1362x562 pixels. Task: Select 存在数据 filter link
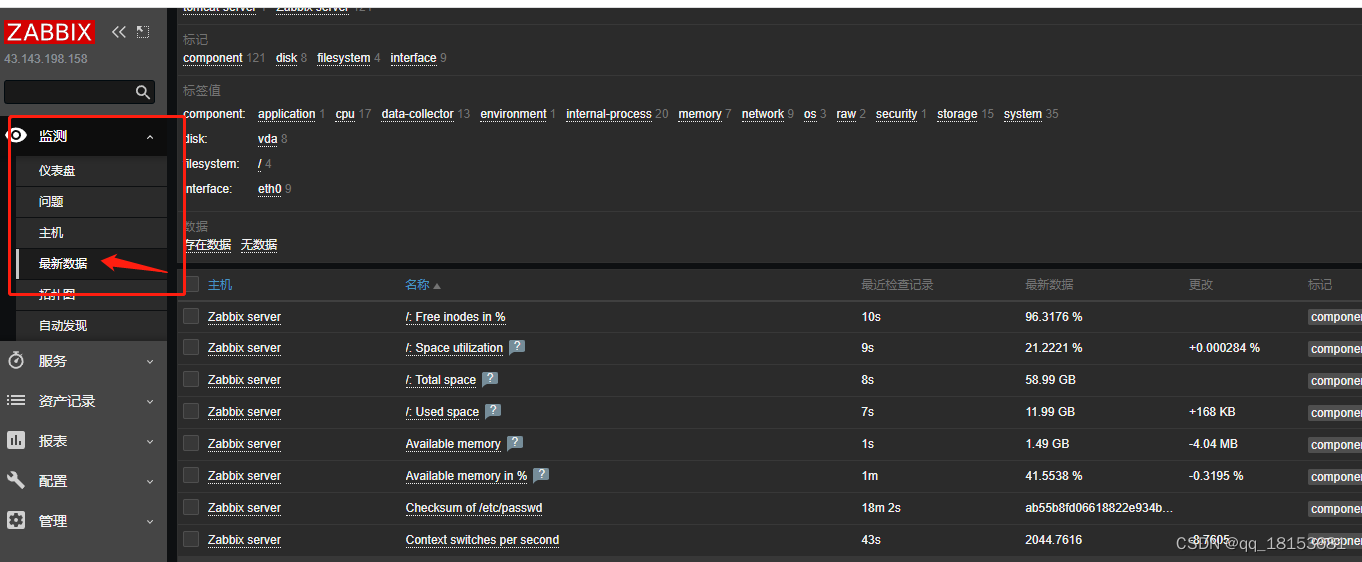pyautogui.click(x=207, y=245)
